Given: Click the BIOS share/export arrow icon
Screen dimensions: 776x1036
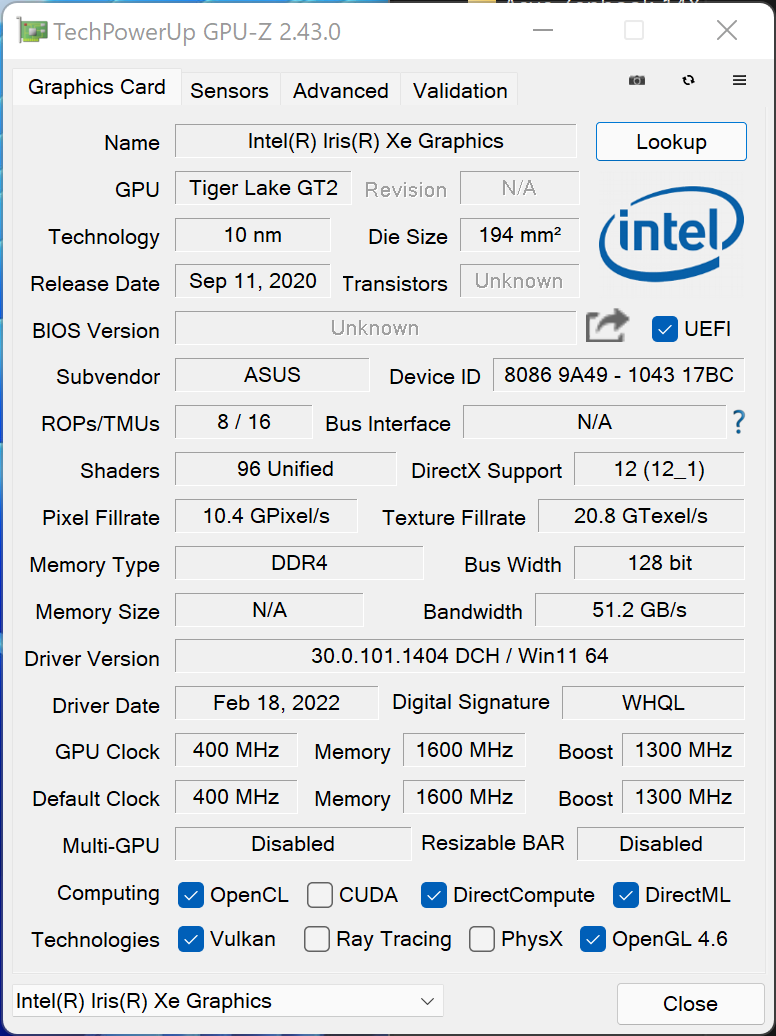Looking at the screenshot, I should pyautogui.click(x=607, y=327).
